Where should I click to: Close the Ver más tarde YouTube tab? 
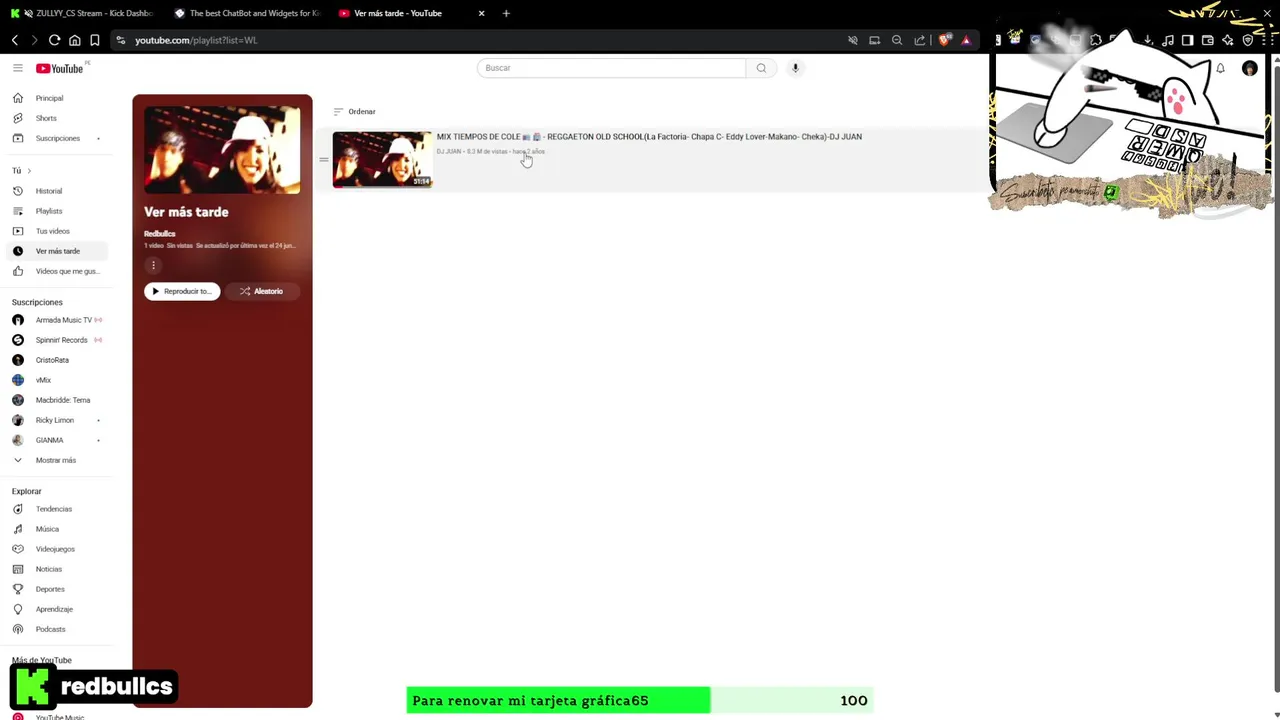tap(481, 13)
